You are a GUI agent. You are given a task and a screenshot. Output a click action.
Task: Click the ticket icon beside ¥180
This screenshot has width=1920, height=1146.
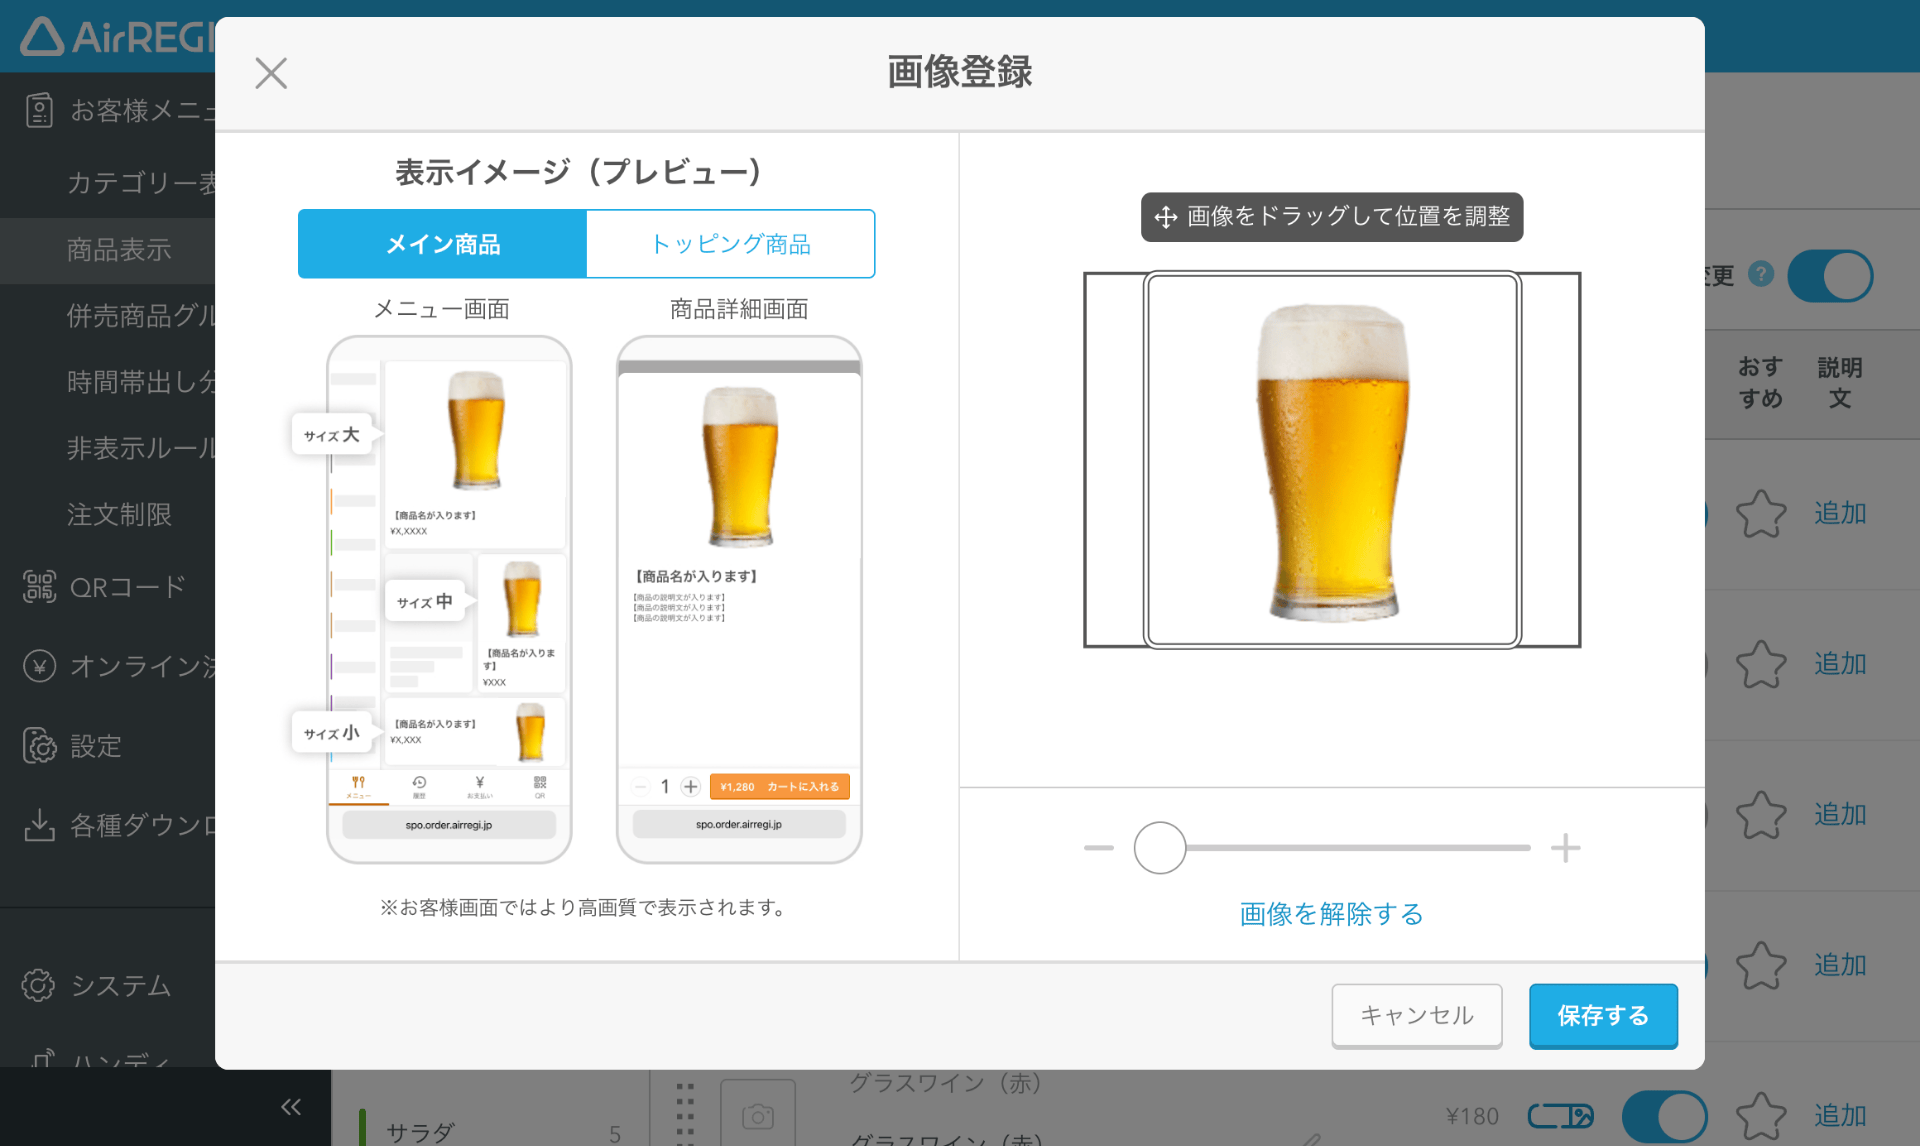point(1560,1116)
